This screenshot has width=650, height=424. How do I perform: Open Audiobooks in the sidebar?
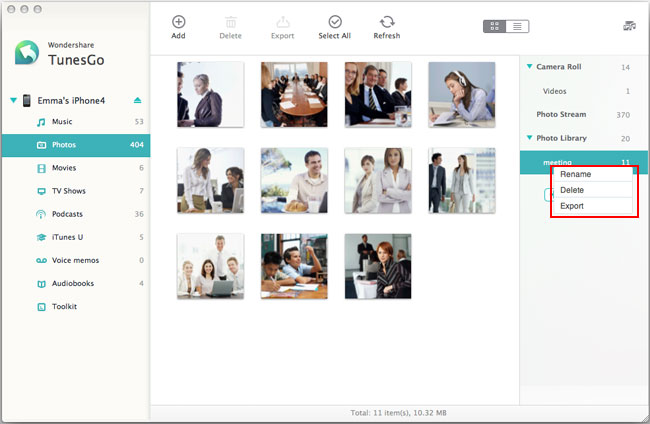[x=76, y=283]
